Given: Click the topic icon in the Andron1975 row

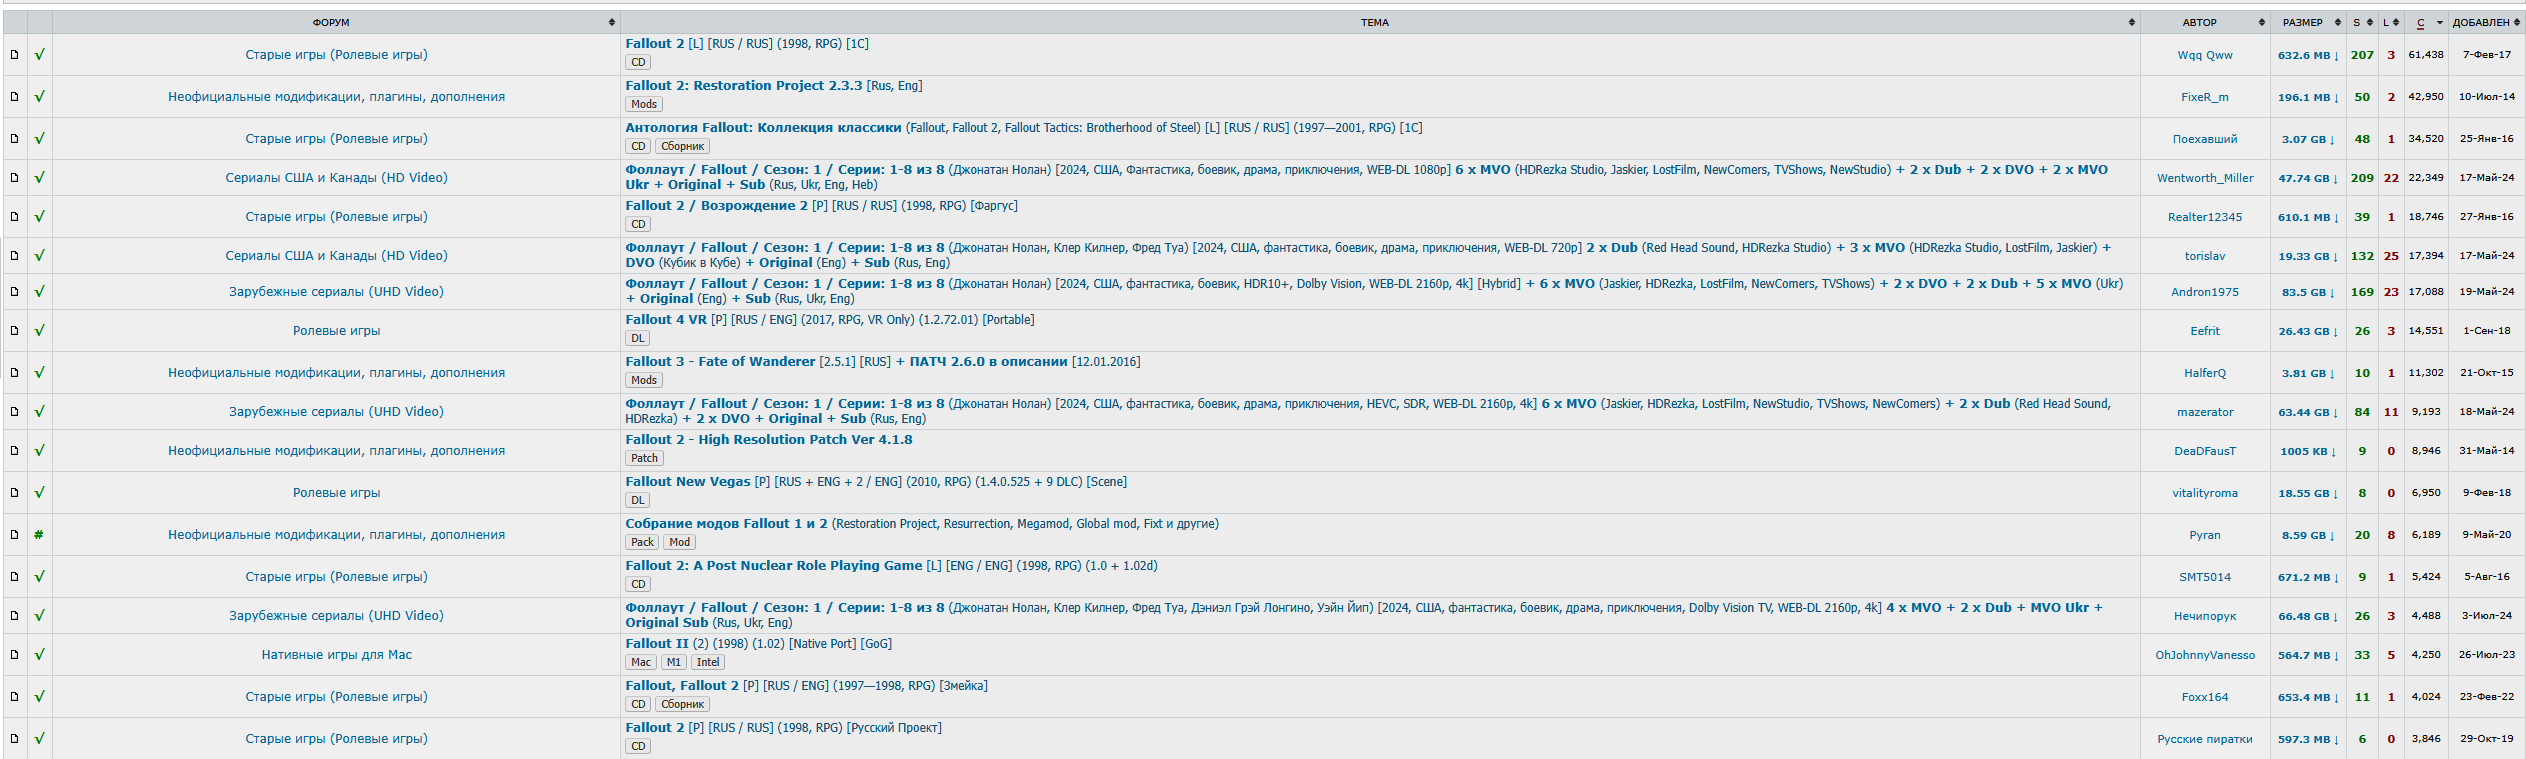Looking at the screenshot, I should (14, 292).
